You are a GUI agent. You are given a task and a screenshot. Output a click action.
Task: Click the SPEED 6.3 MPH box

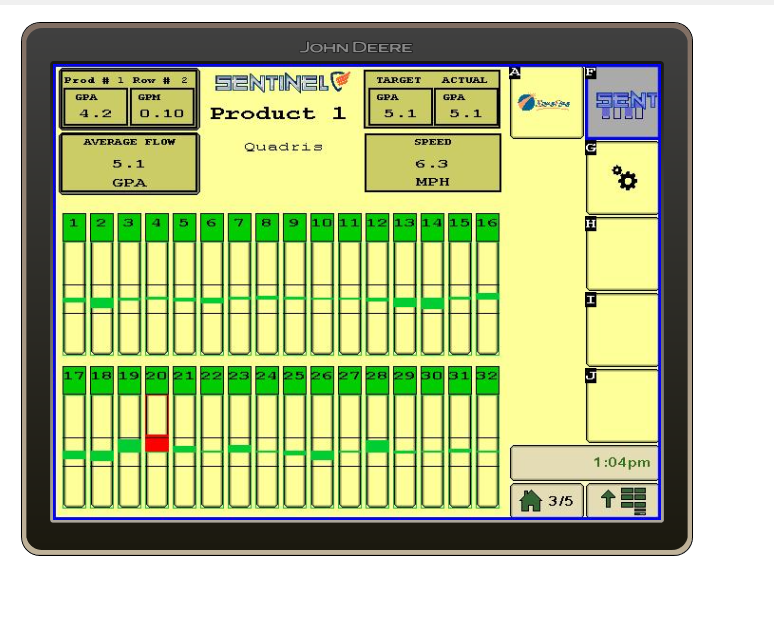tap(433, 162)
